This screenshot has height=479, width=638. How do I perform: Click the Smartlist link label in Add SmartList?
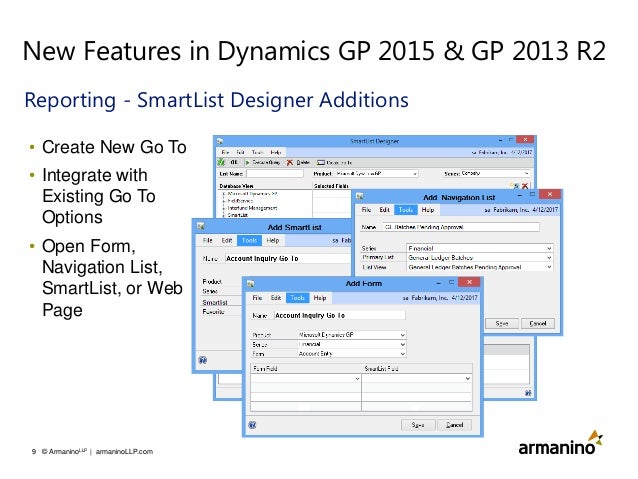point(215,302)
